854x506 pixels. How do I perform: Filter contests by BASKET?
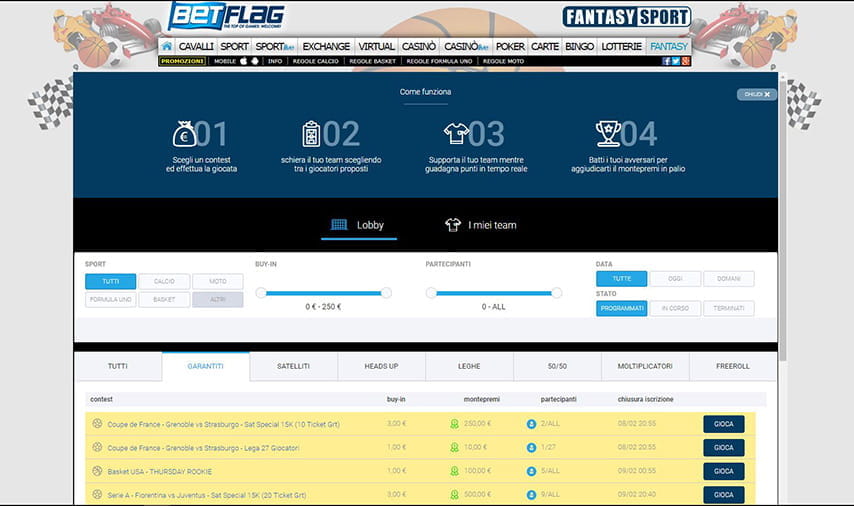pyautogui.click(x=164, y=300)
